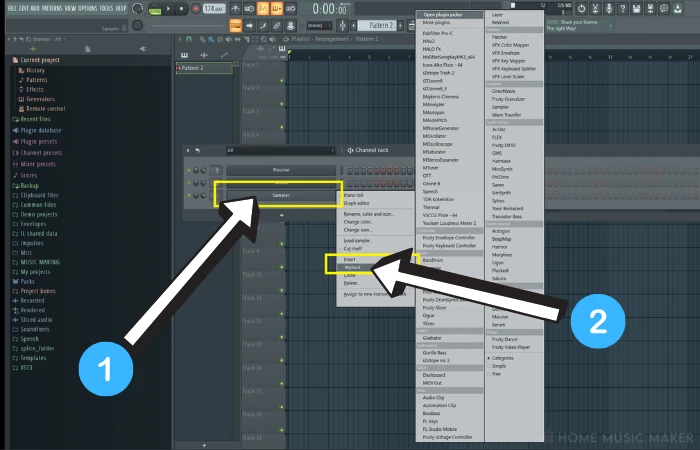Toggle Sampler channel green mute LED
700x450 pixels.
click(189, 196)
